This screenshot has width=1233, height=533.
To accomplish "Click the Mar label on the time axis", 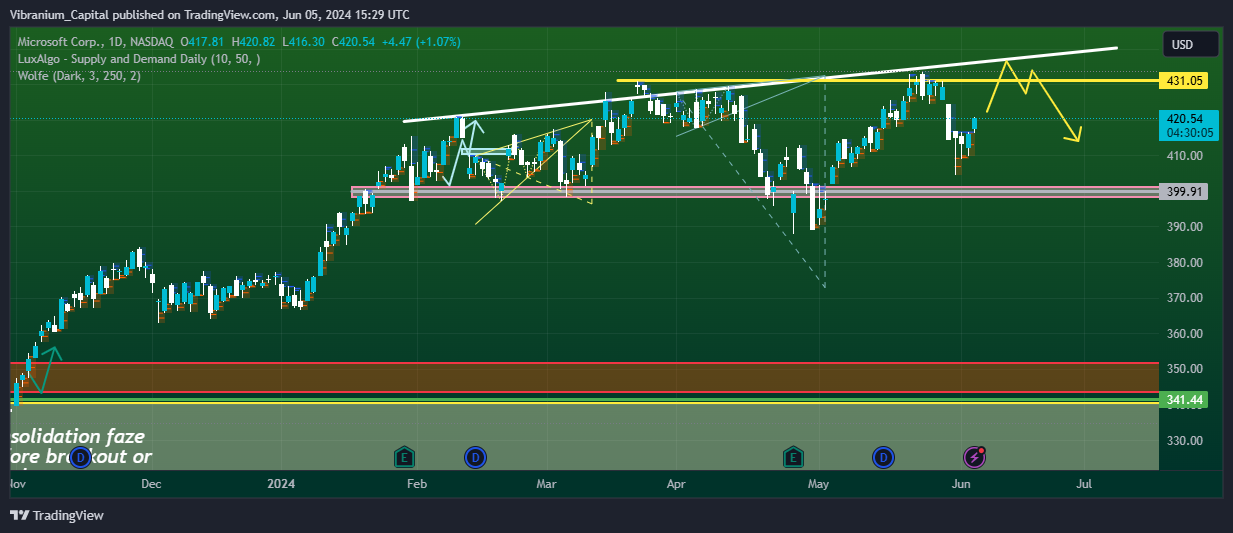I will 546,484.
